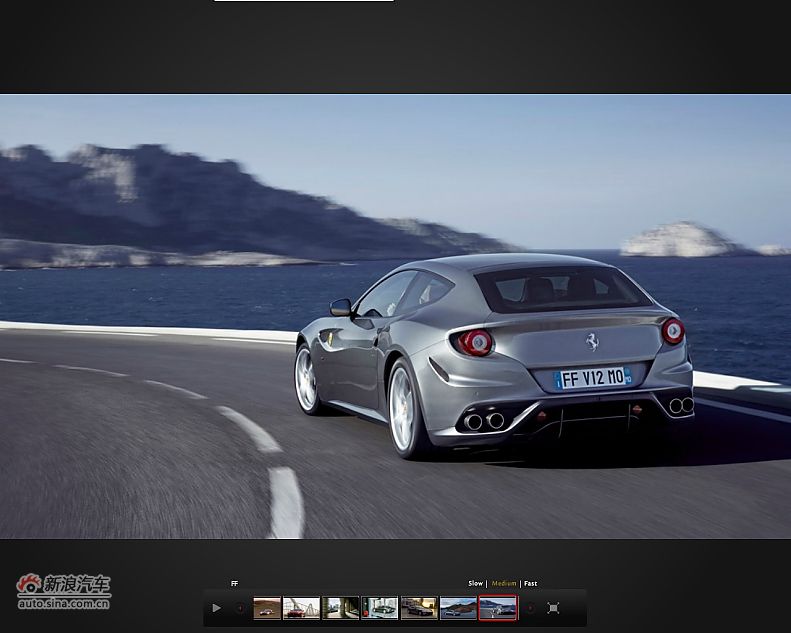Screen dimensions: 791x633
Task: Enter fullscreen view with the expand icon
Action: 553,608
